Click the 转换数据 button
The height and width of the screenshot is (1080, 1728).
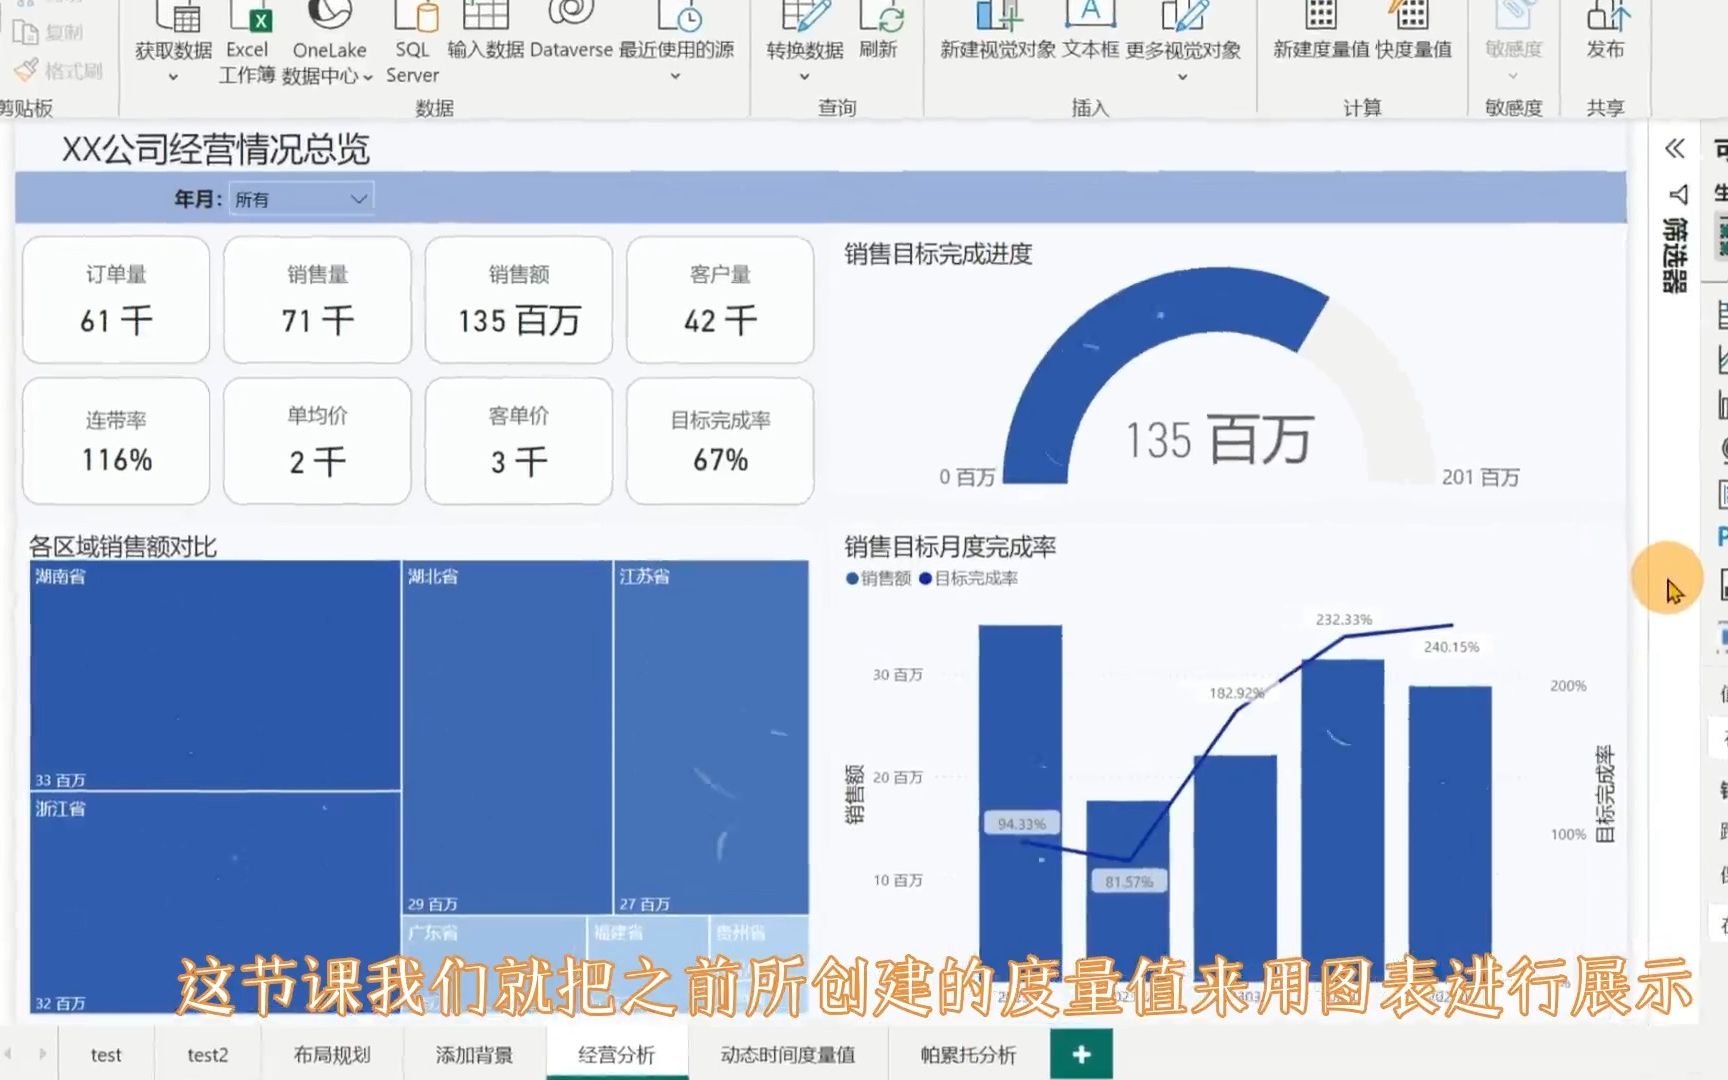804,38
